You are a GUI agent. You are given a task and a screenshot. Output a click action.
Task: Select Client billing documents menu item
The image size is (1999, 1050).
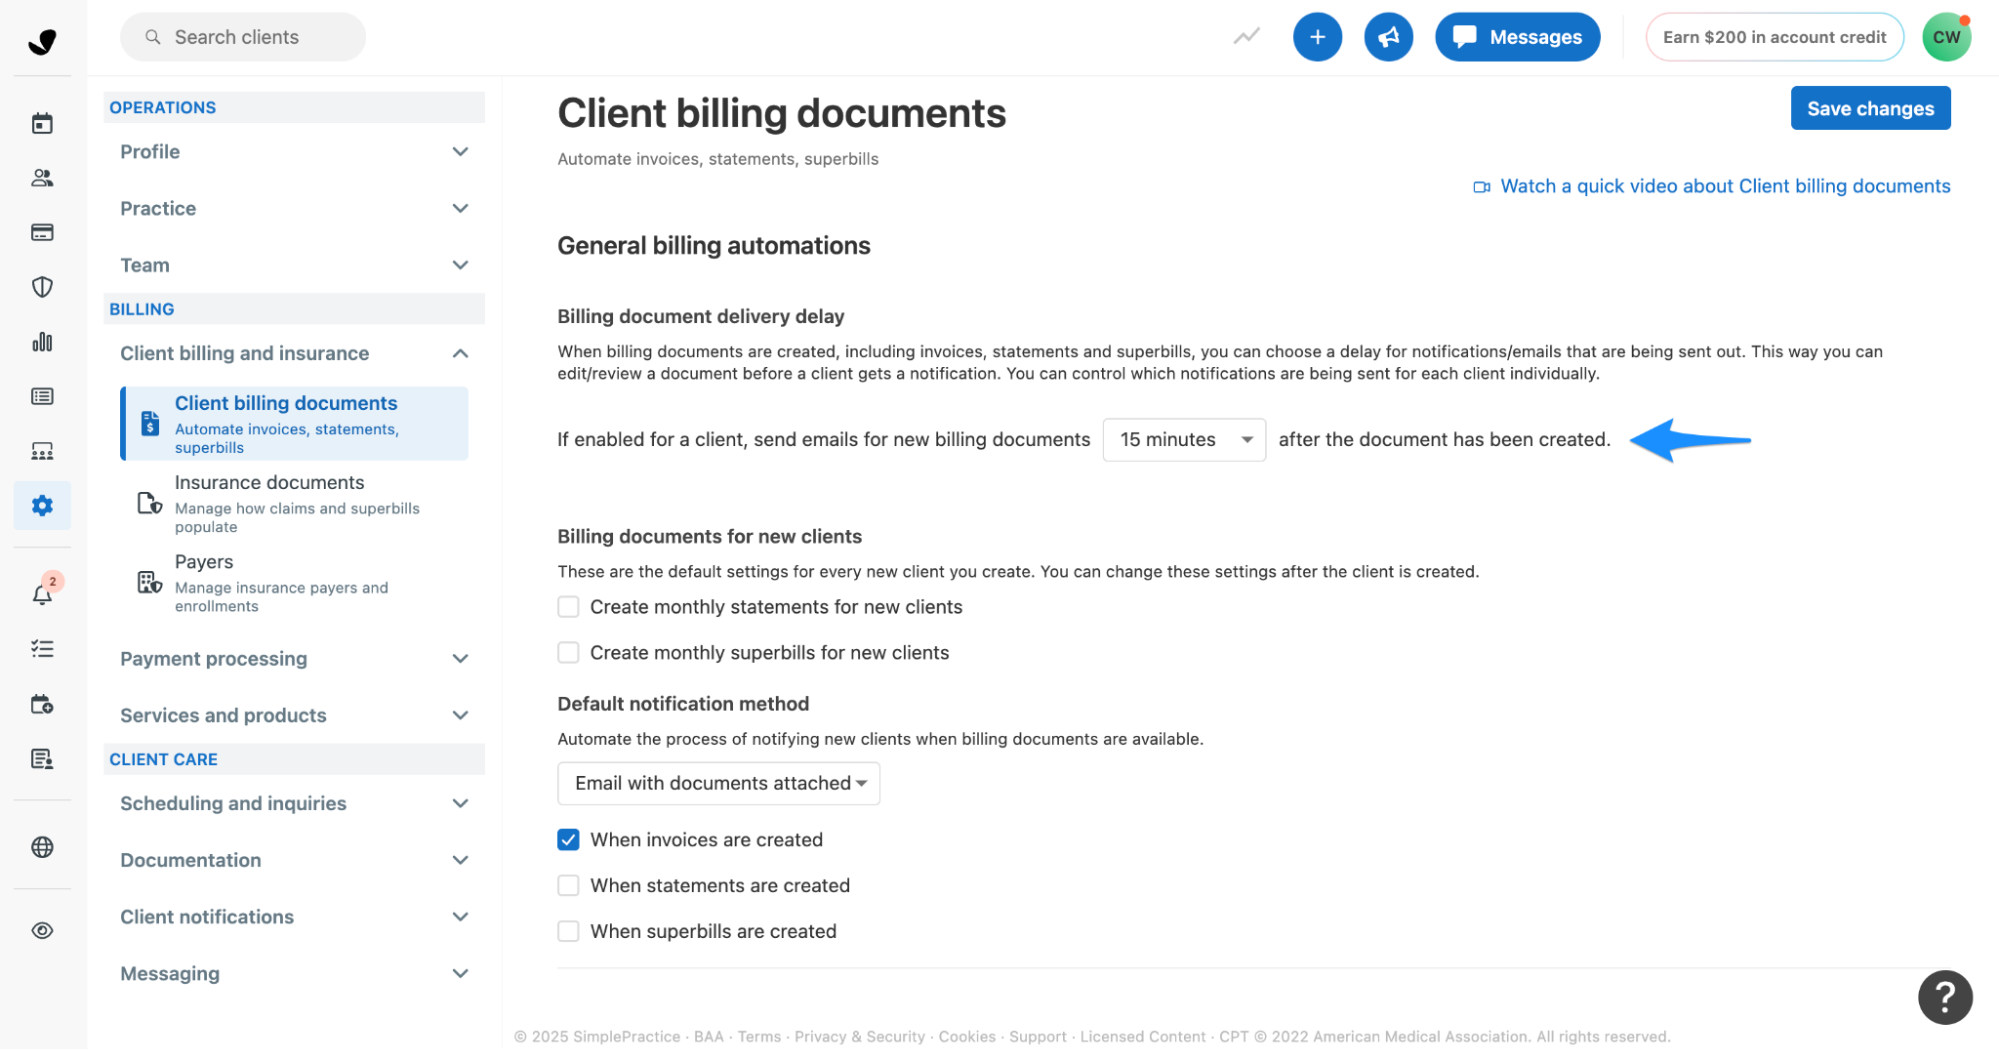pyautogui.click(x=294, y=424)
